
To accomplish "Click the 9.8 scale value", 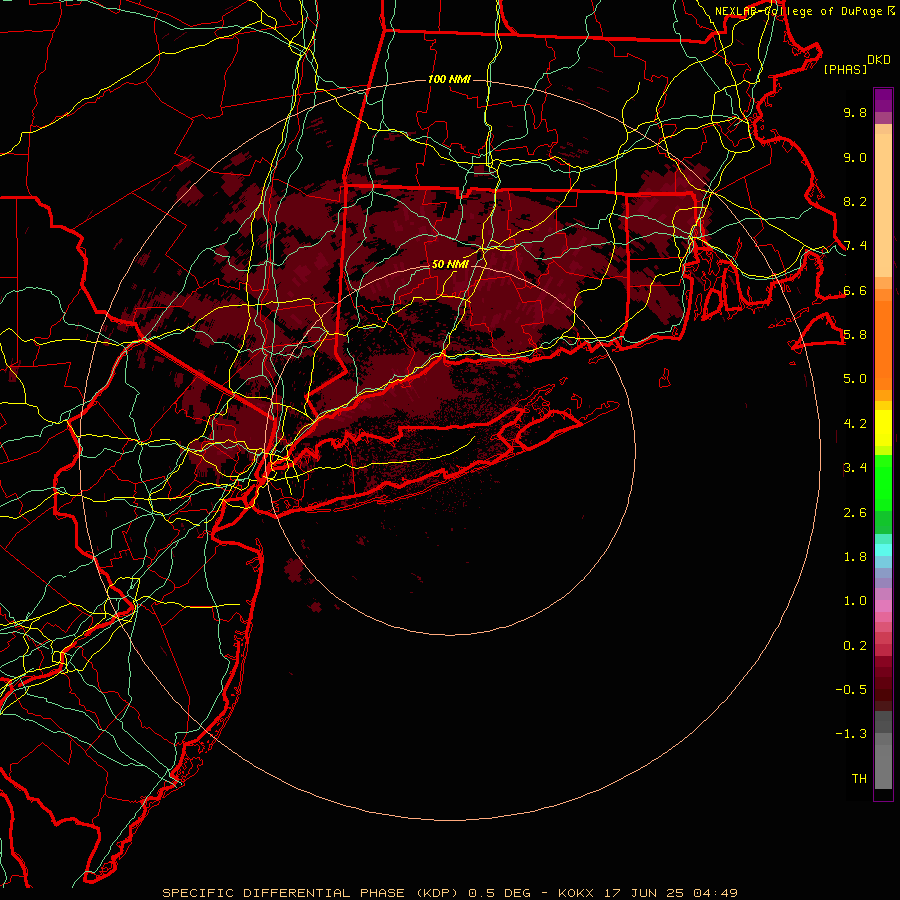I will click(855, 112).
